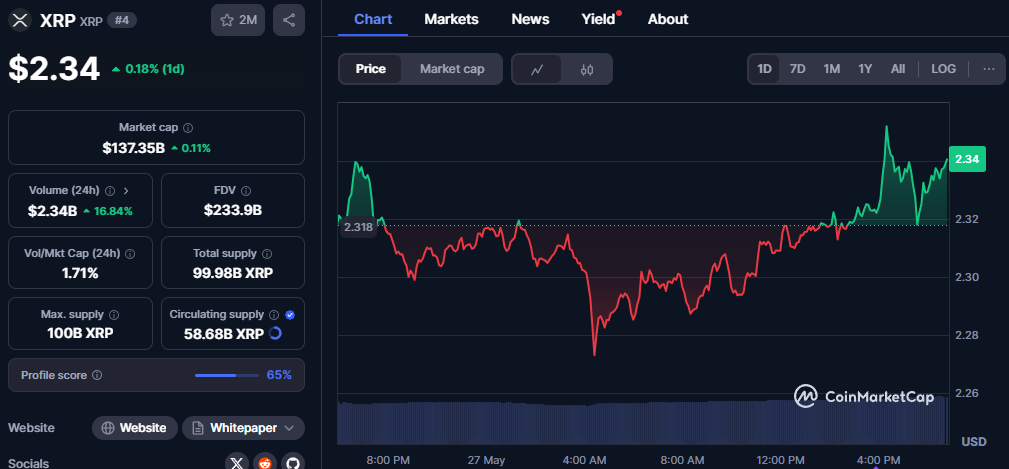The image size is (1009, 469).
Task: Click the 1.71% Vol/Mkt Cap value
Action: pos(80,273)
